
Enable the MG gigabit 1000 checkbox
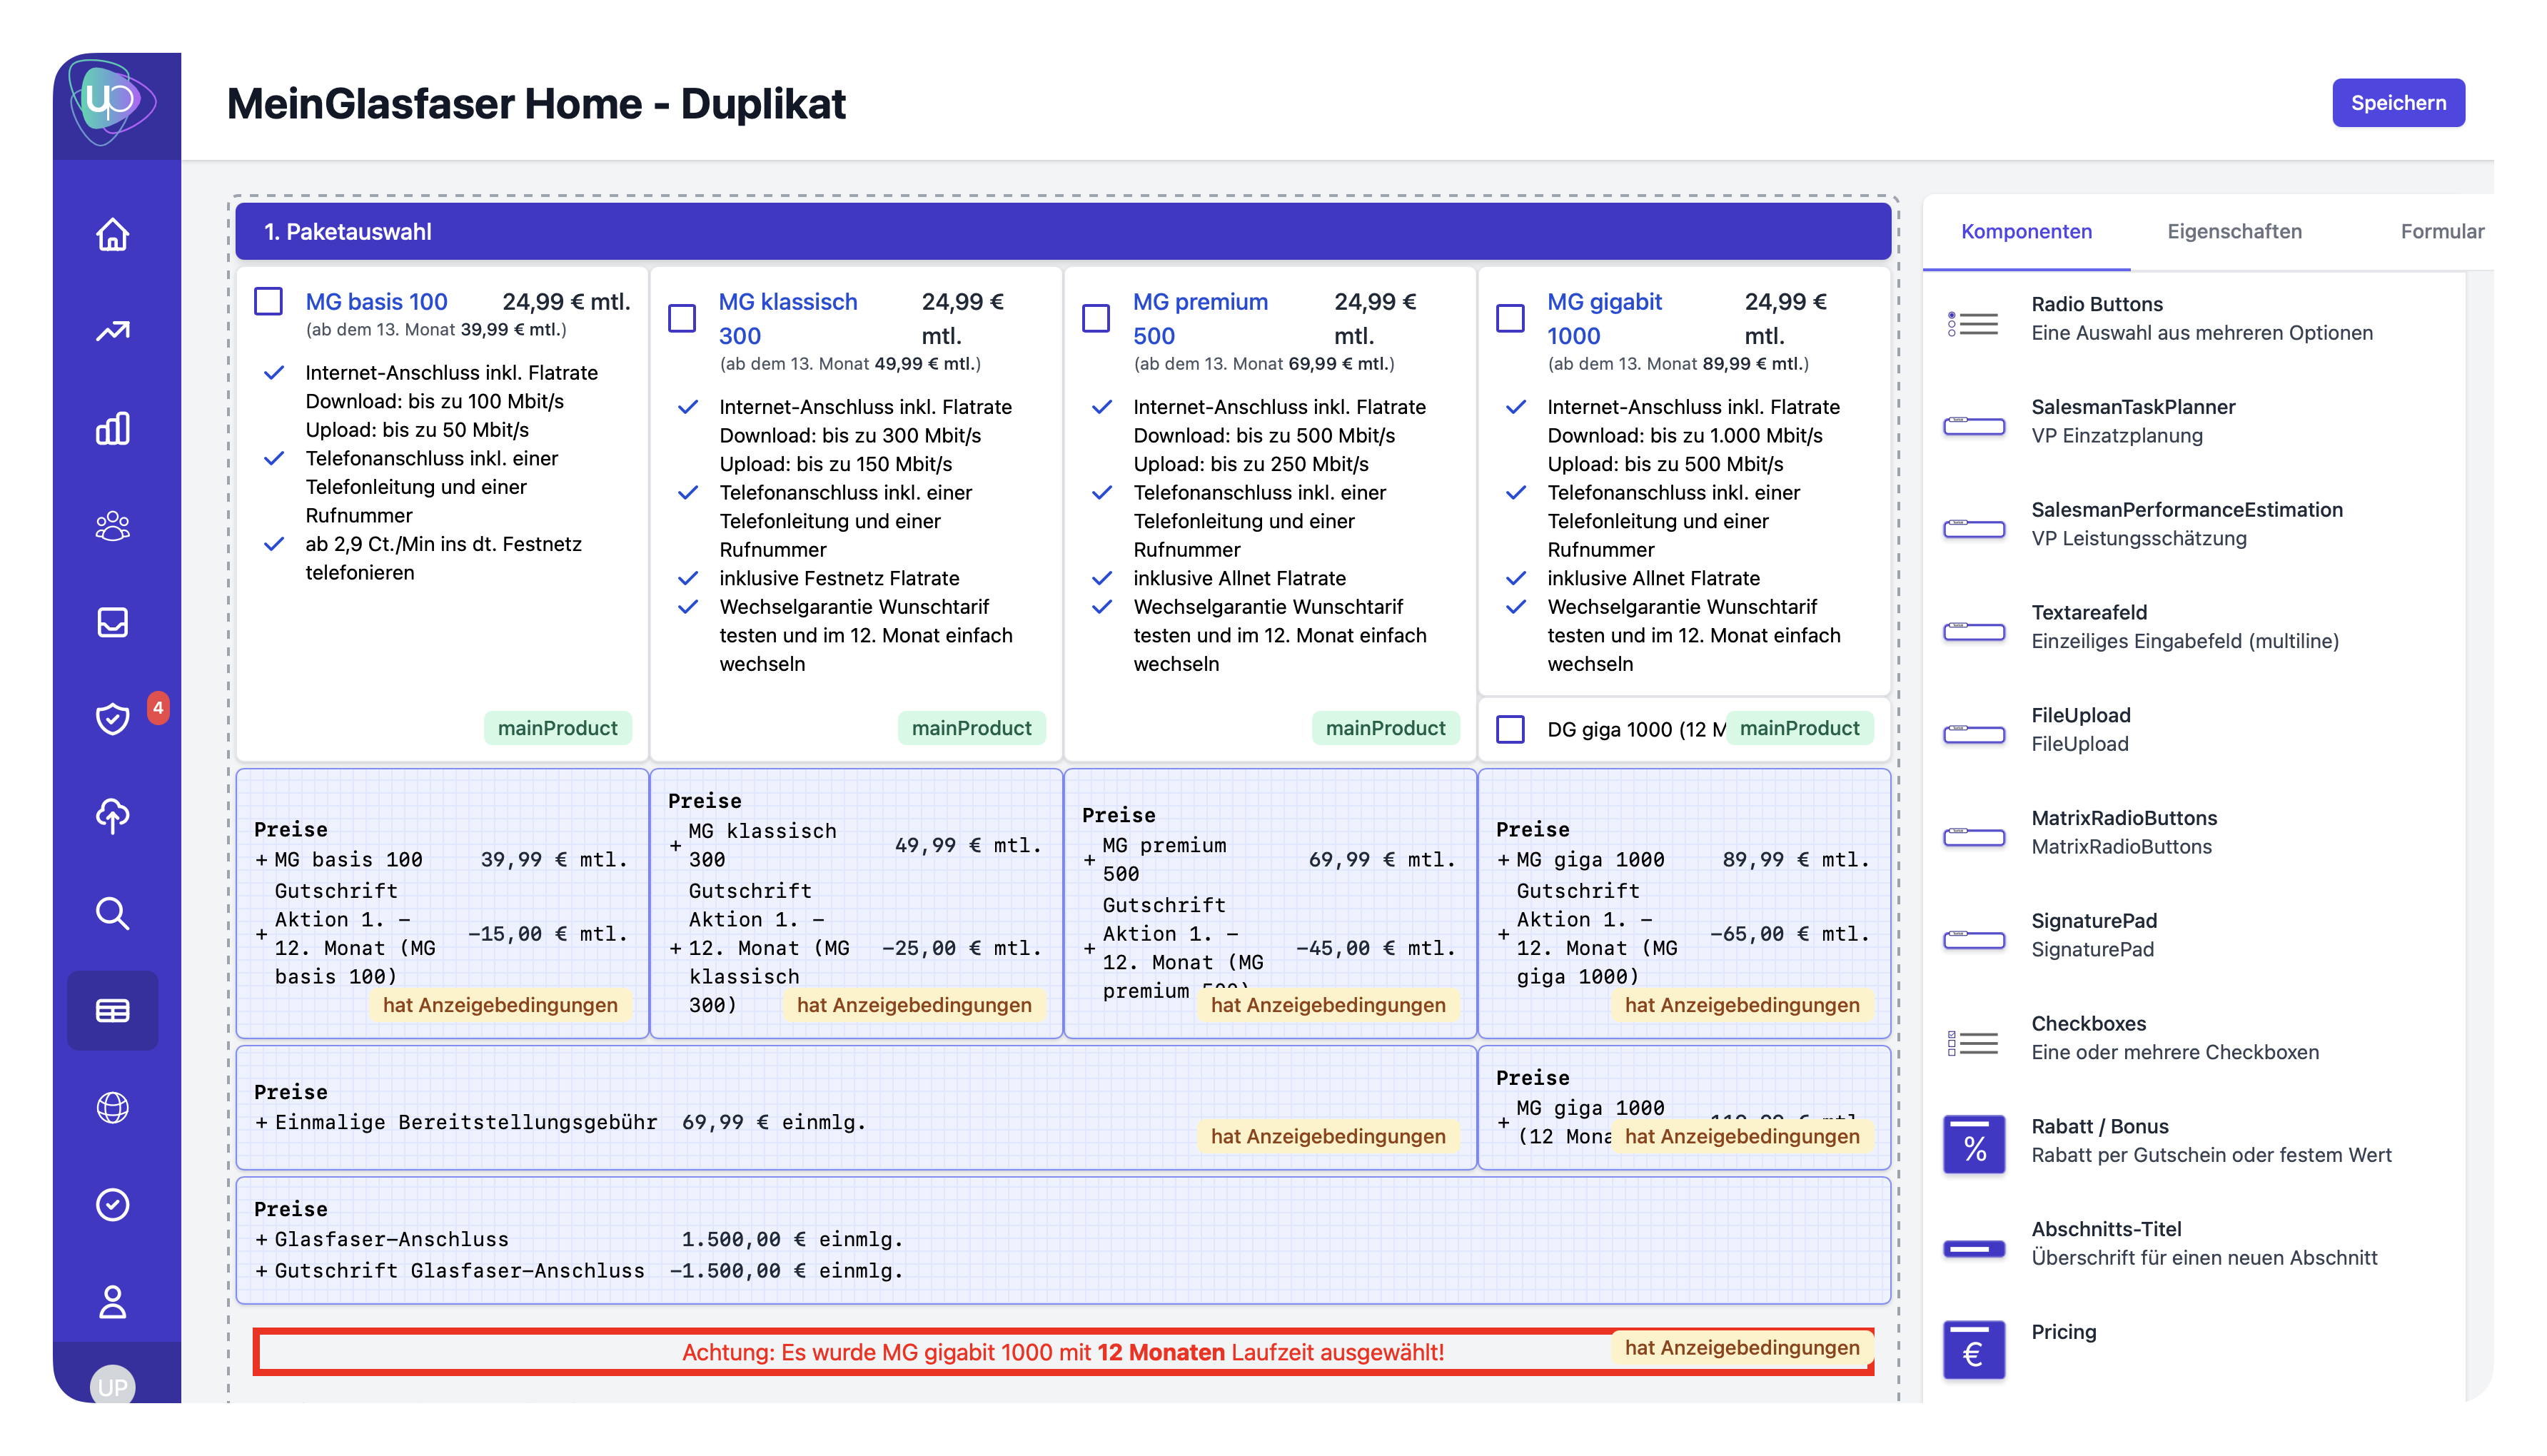pyautogui.click(x=1510, y=318)
